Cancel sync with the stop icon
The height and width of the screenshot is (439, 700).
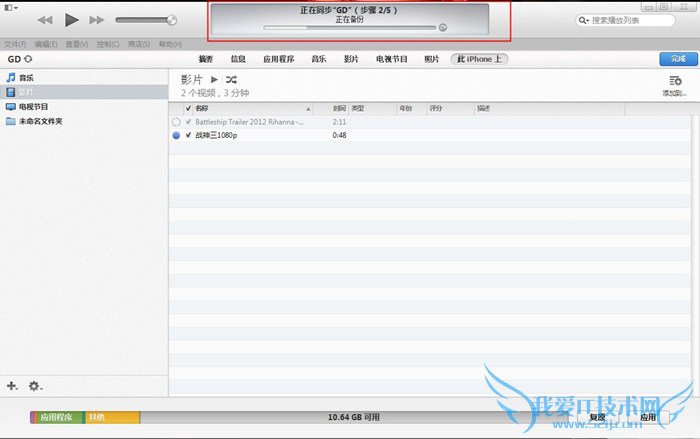pyautogui.click(x=442, y=28)
